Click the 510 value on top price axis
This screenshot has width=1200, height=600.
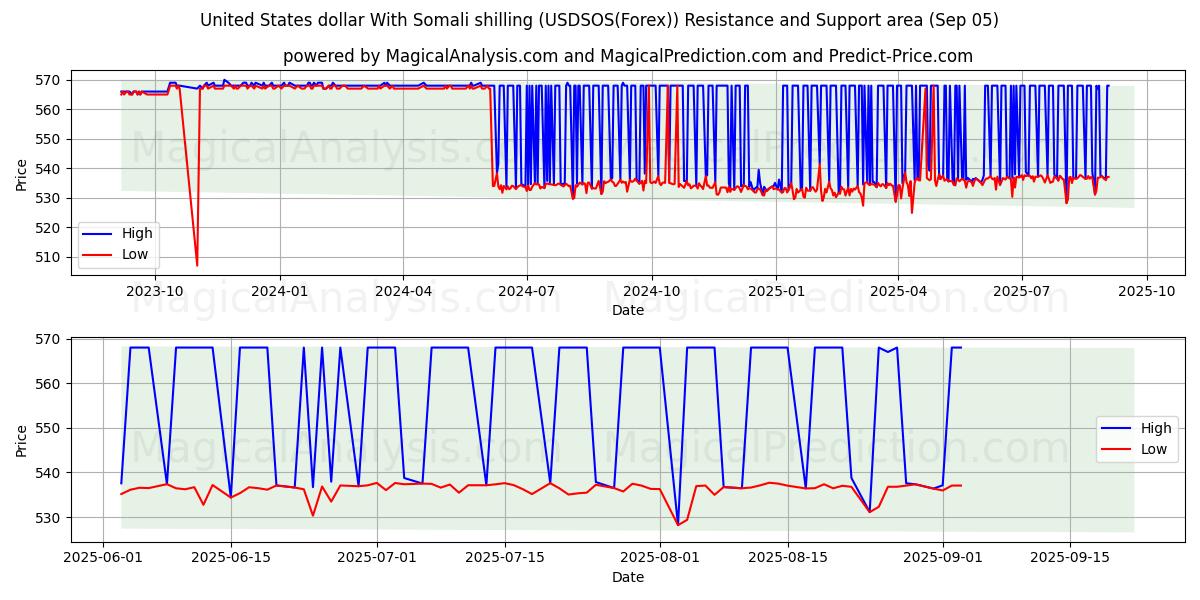50,257
